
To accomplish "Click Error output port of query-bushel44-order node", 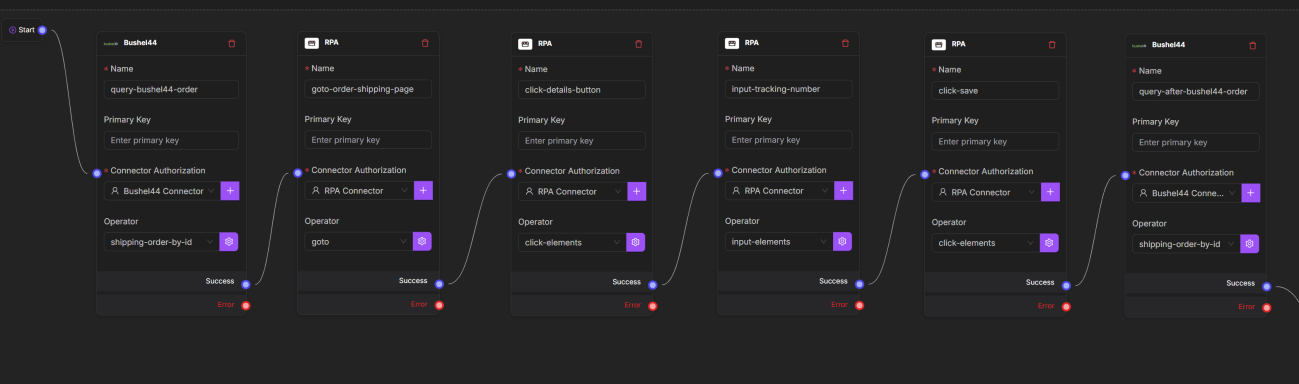I will [246, 305].
